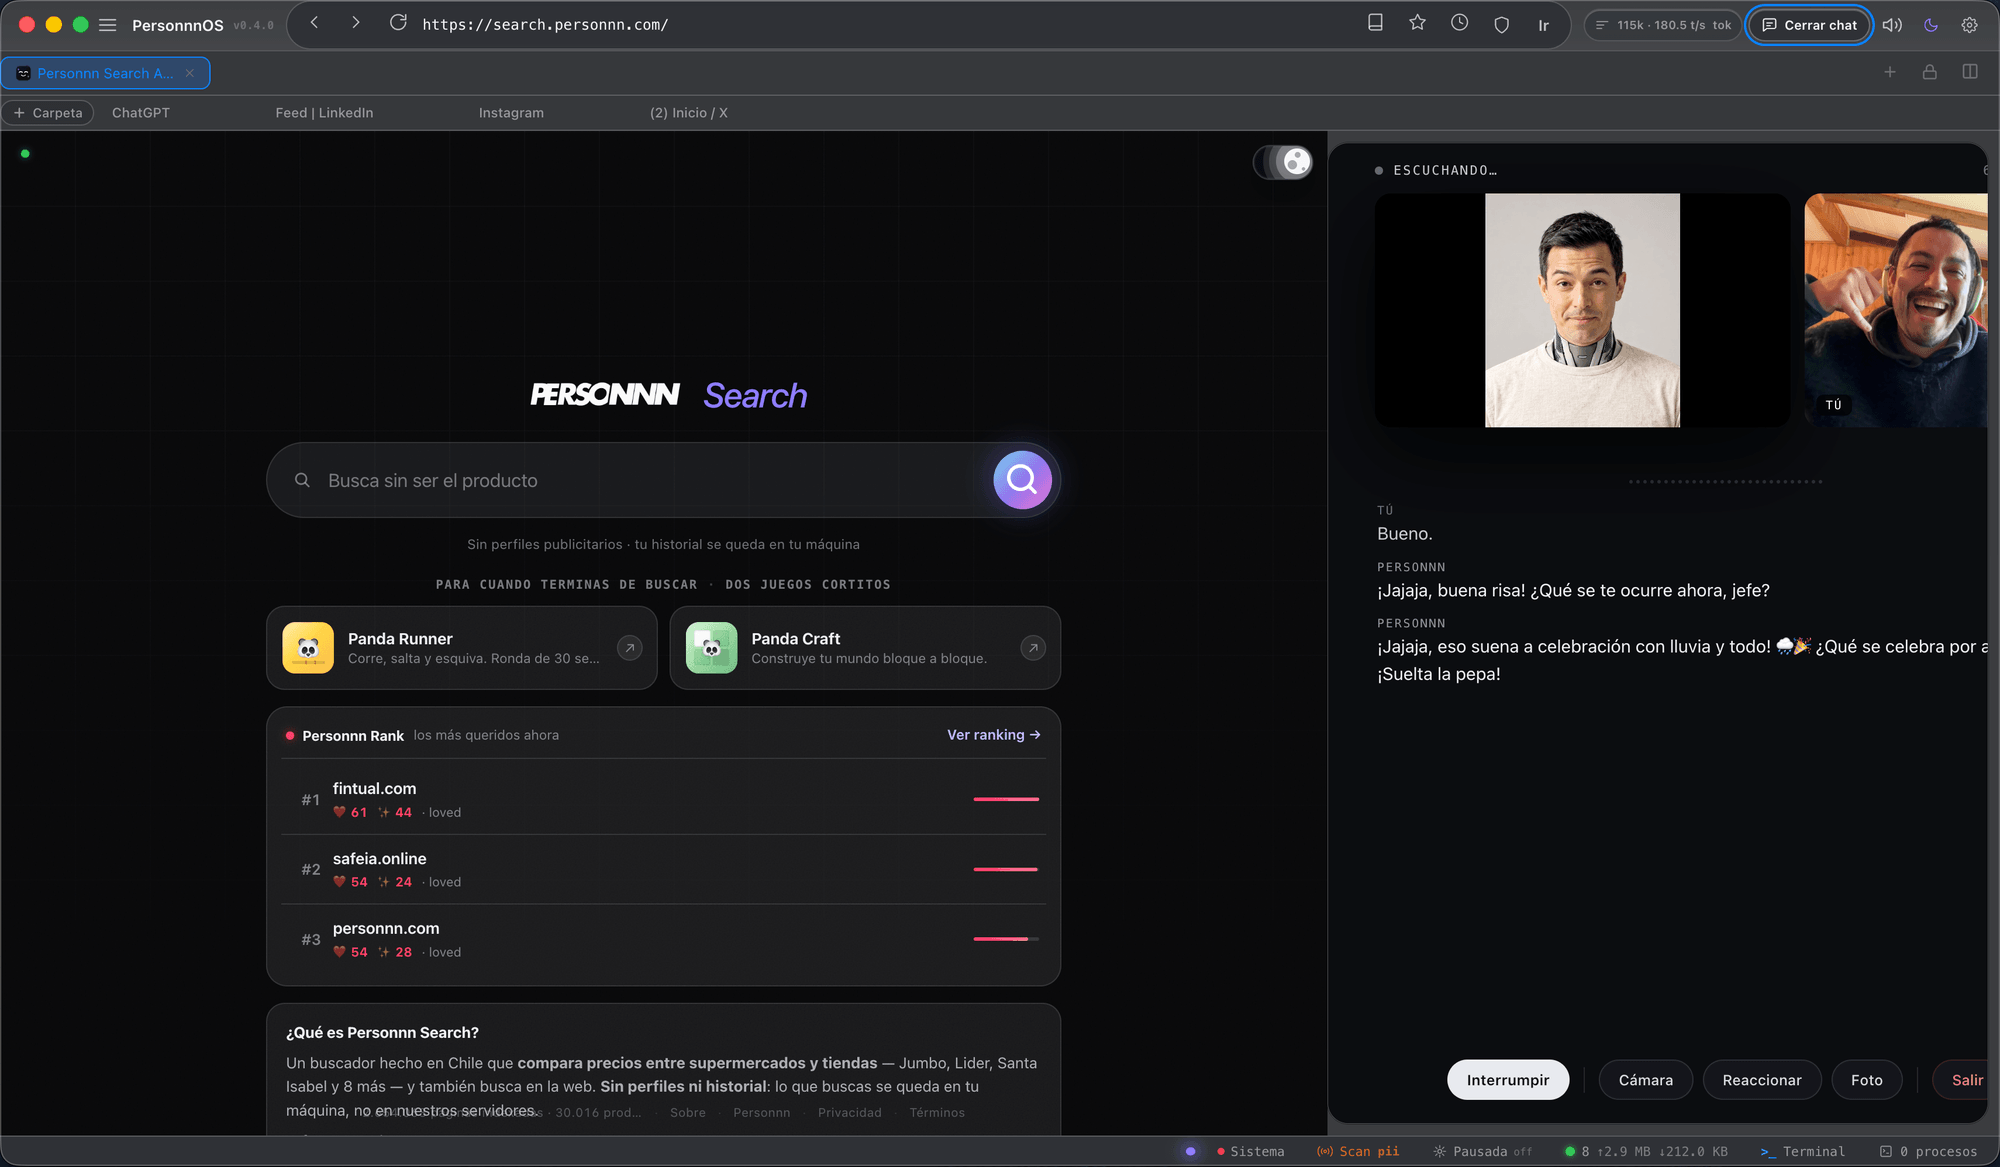Screen dimensions: 2000x1167
Task: Open personnn.com ranking entry
Action: 664,939
